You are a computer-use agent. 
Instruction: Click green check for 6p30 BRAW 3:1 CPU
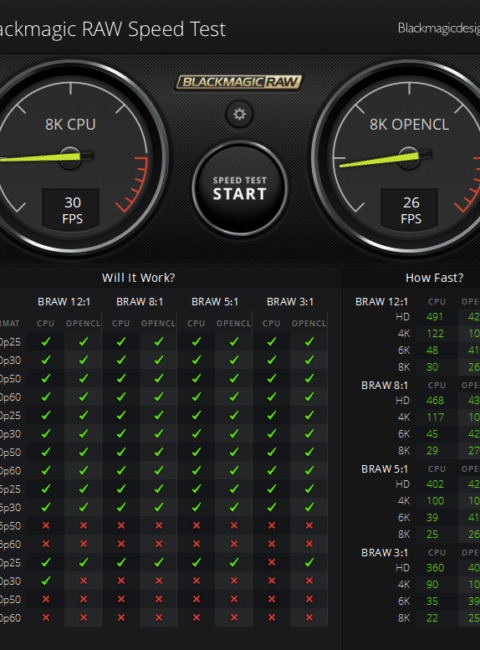coord(272,507)
